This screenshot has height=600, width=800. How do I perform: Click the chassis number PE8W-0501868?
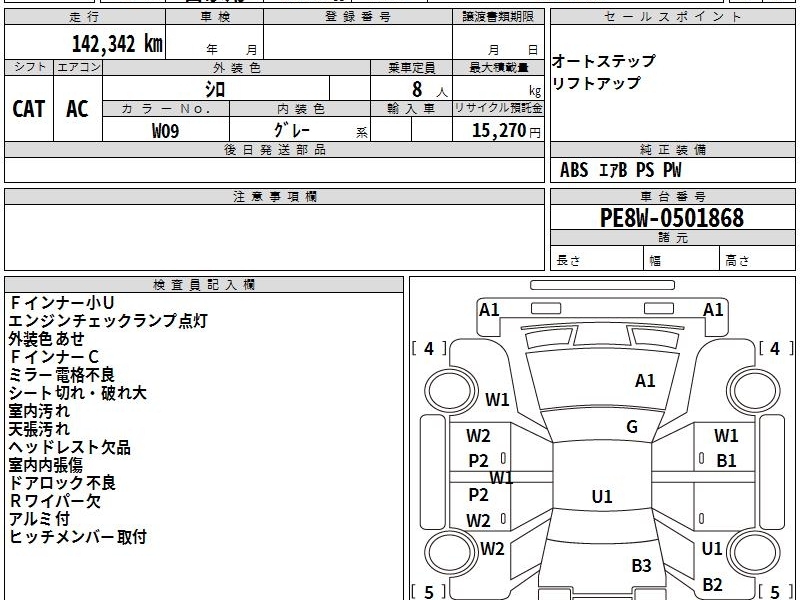click(672, 218)
